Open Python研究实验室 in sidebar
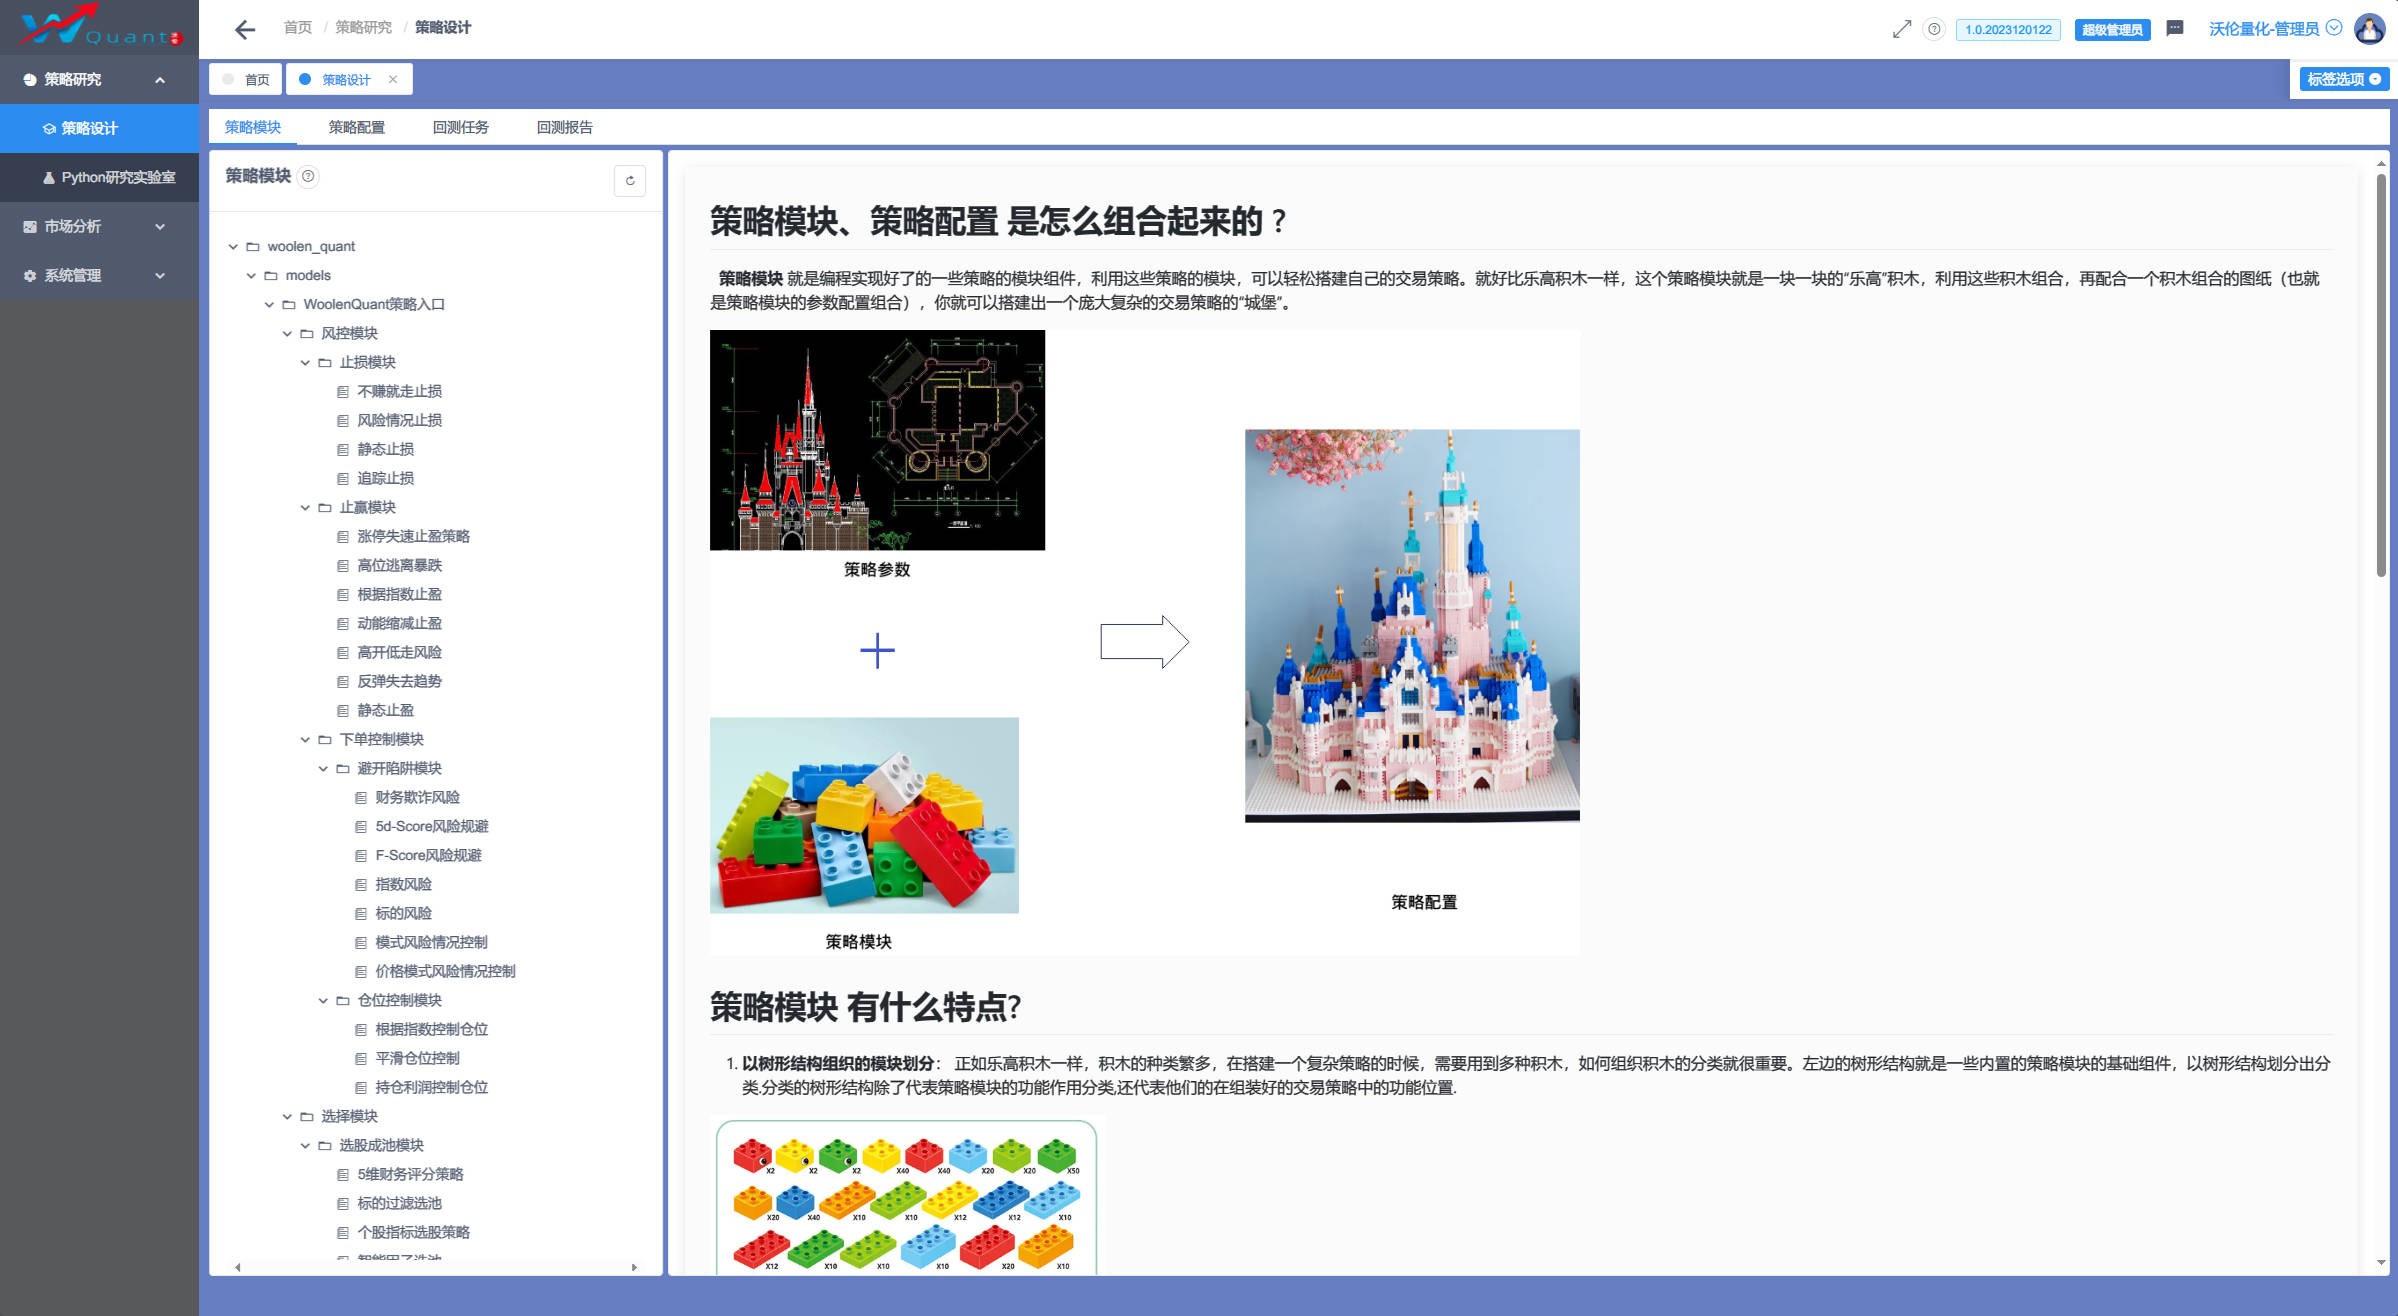The image size is (2398, 1316). tap(118, 177)
